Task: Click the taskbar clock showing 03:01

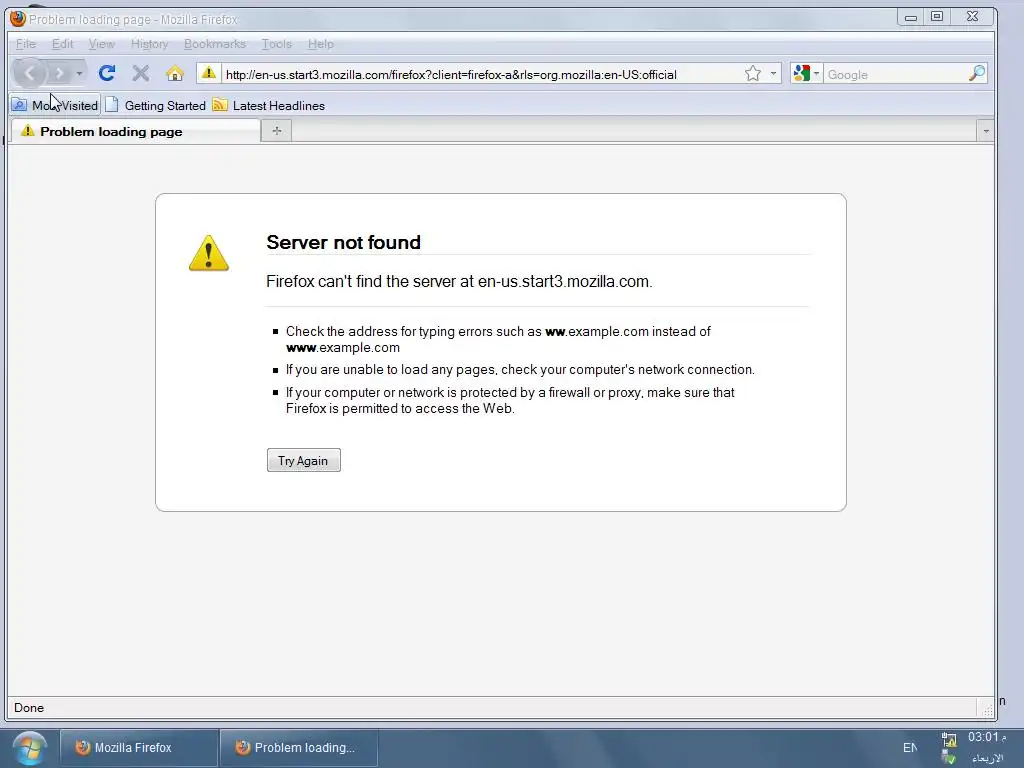Action: (985, 737)
